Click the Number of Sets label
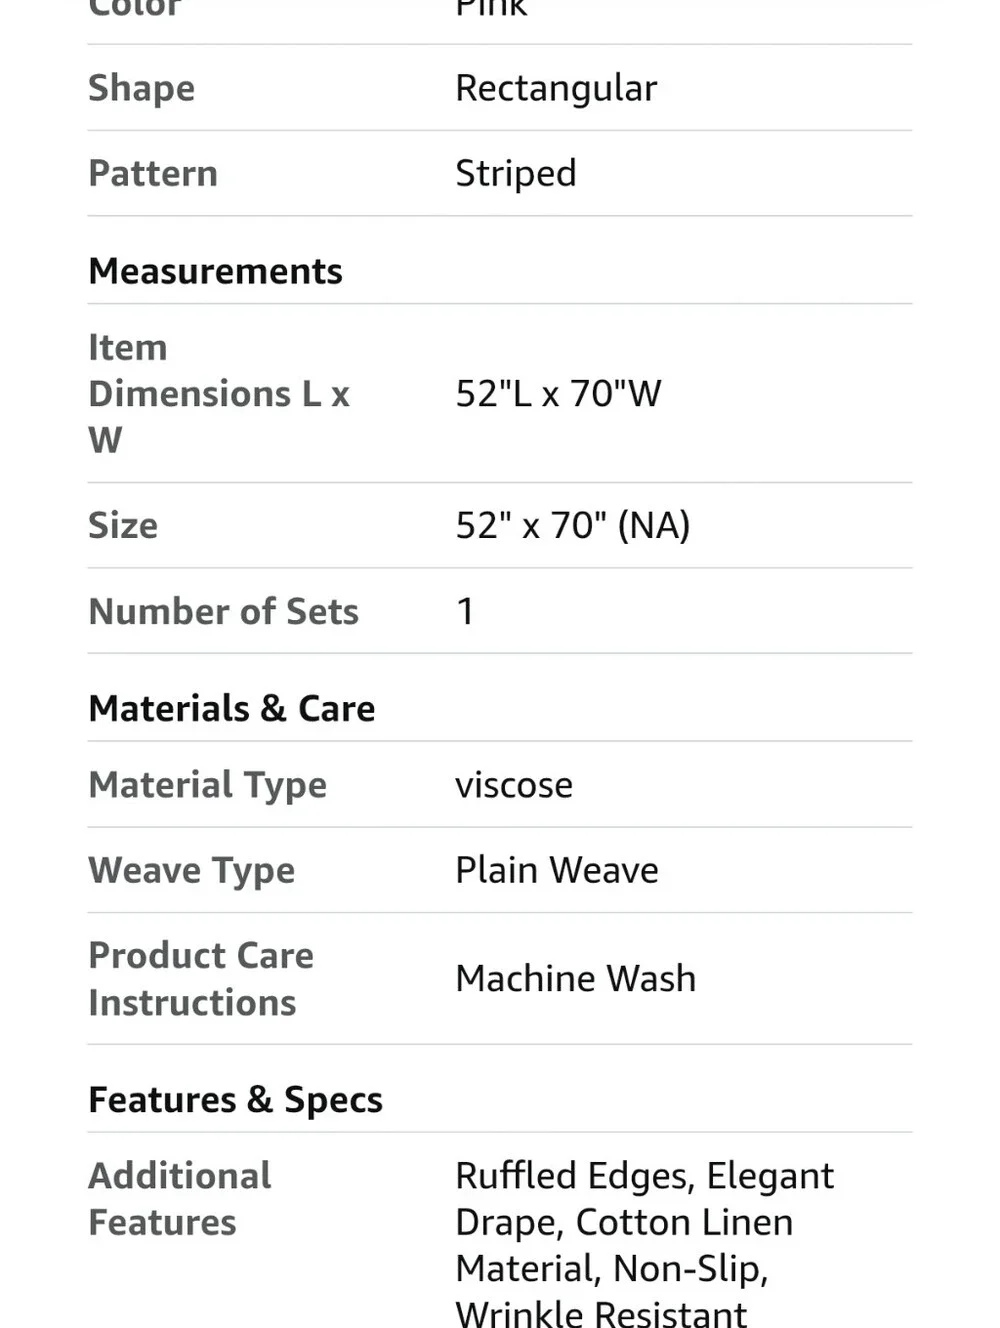The height and width of the screenshot is (1328, 1000). point(223,611)
